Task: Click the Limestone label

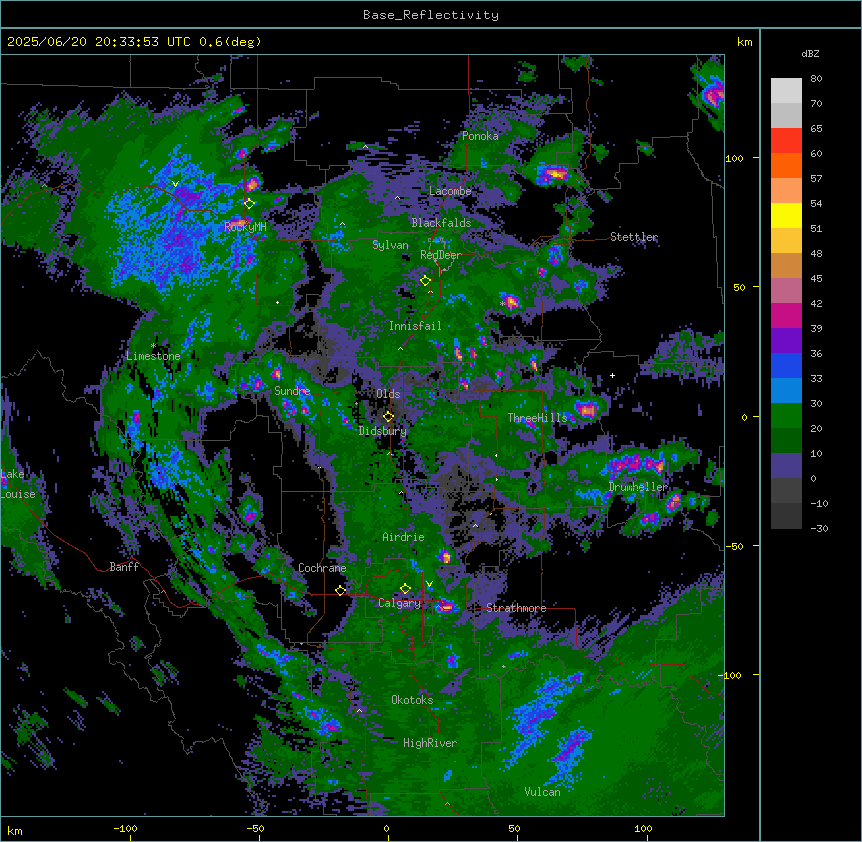Action: [153, 356]
